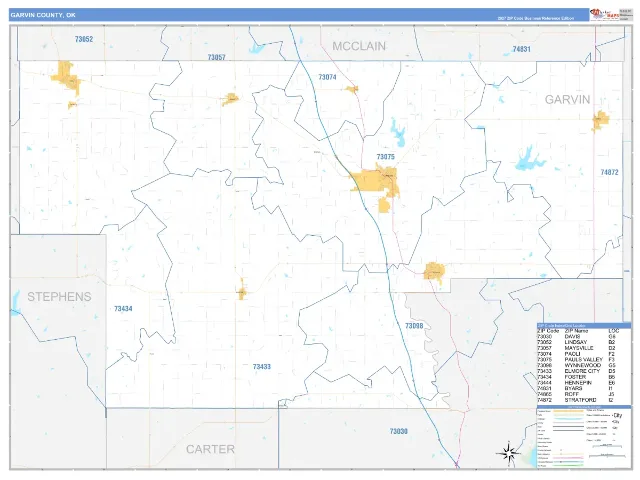
Task: Click the HENNEPIN row in ZIP index
Action: click(578, 383)
